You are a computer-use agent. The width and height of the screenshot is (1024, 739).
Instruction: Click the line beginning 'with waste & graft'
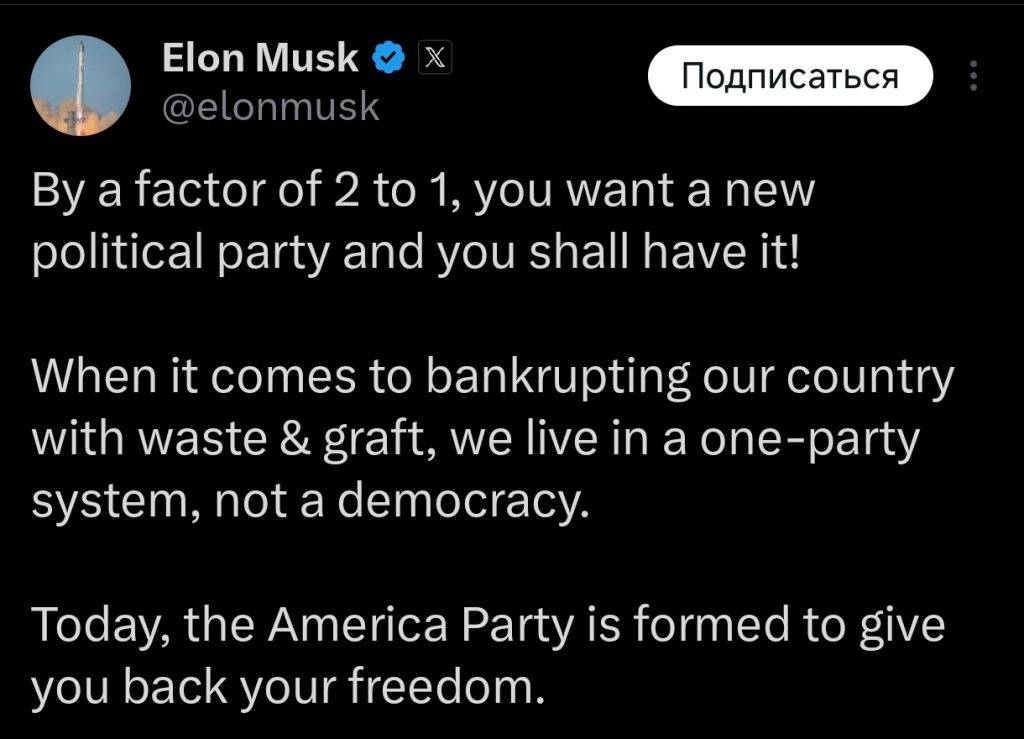pyautogui.click(x=475, y=439)
